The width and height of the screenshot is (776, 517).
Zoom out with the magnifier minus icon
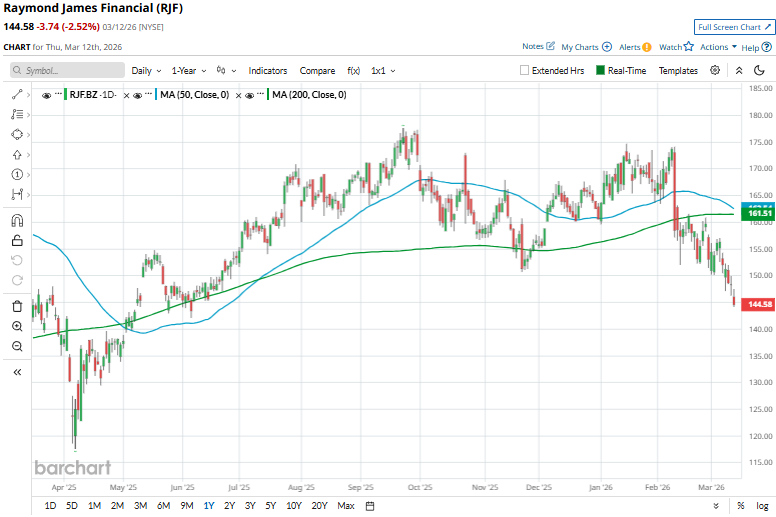[x=17, y=346]
